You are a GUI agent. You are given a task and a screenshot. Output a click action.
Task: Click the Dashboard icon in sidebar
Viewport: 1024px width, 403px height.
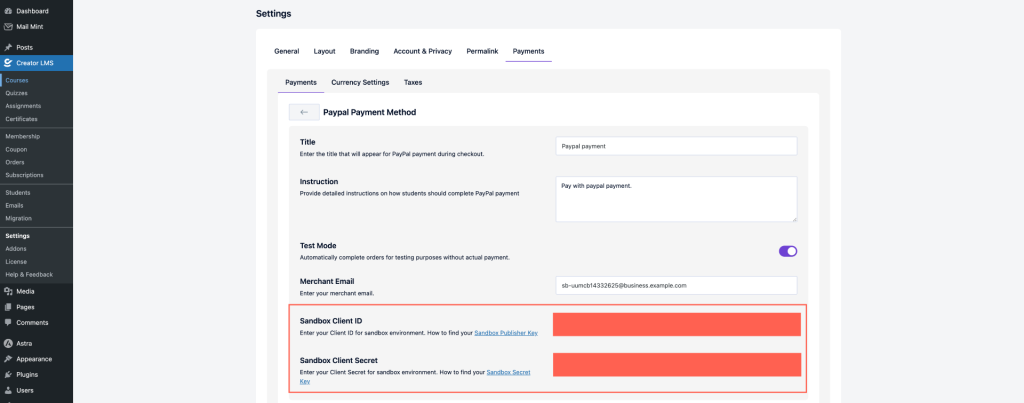pos(8,11)
